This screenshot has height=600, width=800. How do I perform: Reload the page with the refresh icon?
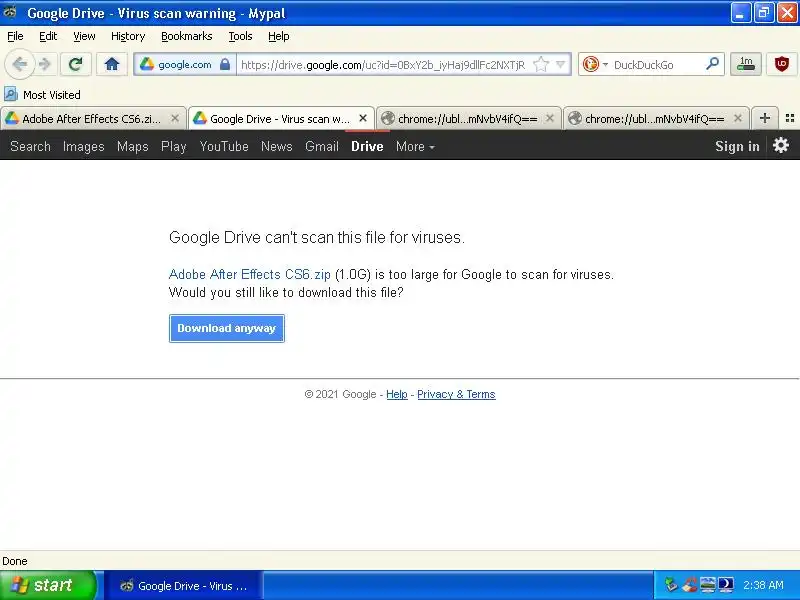[76, 64]
